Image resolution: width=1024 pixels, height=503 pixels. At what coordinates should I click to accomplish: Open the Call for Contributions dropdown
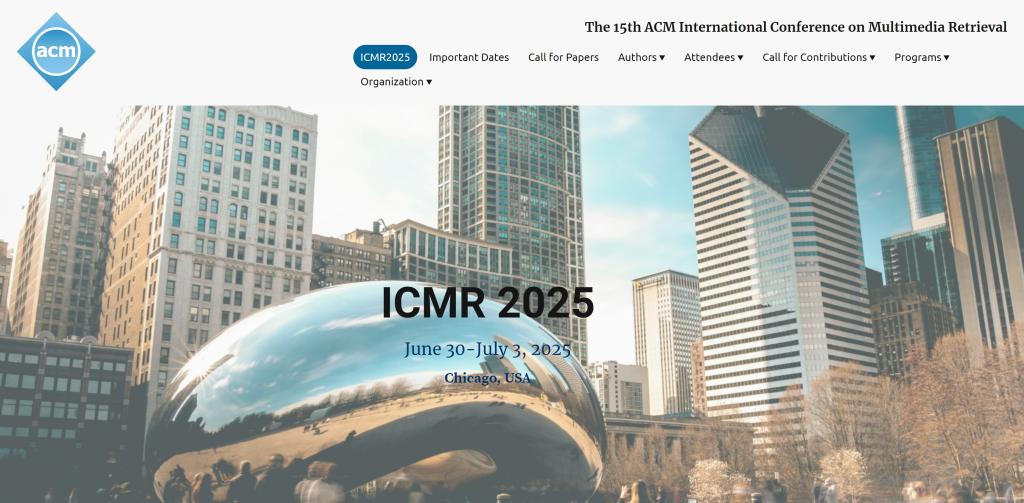[x=819, y=57]
